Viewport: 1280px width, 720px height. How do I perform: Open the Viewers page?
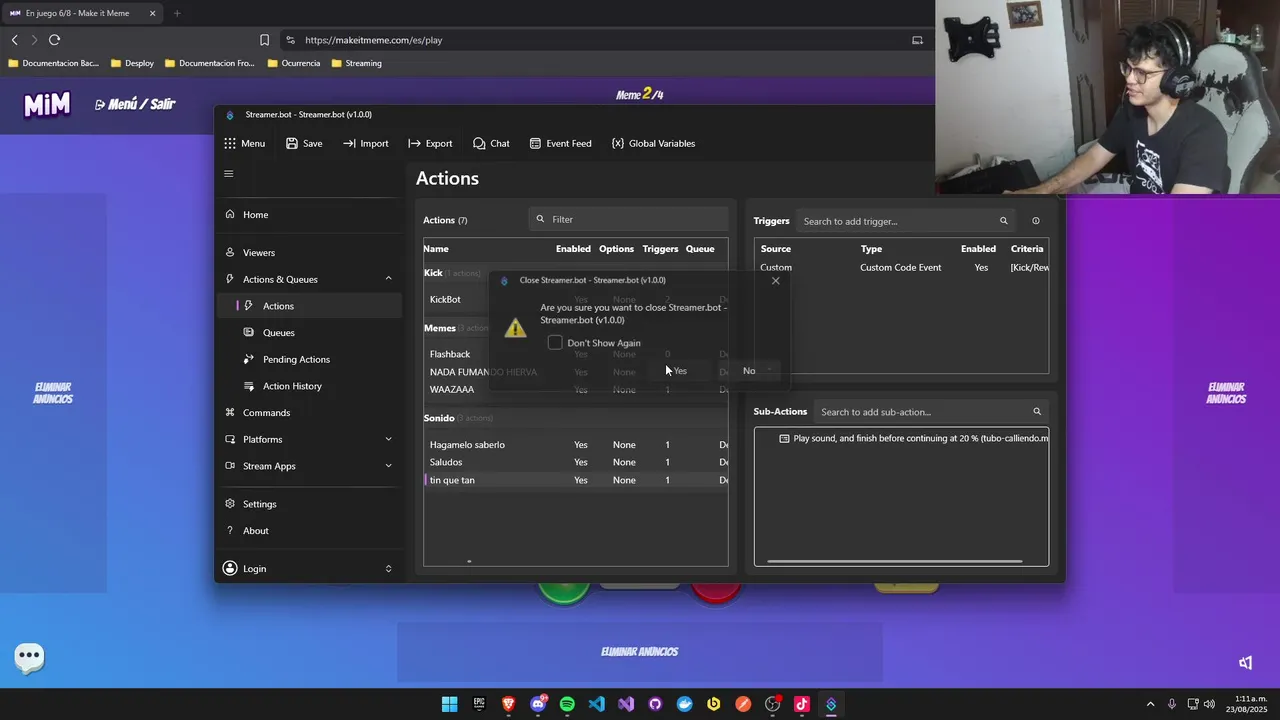(x=309, y=252)
